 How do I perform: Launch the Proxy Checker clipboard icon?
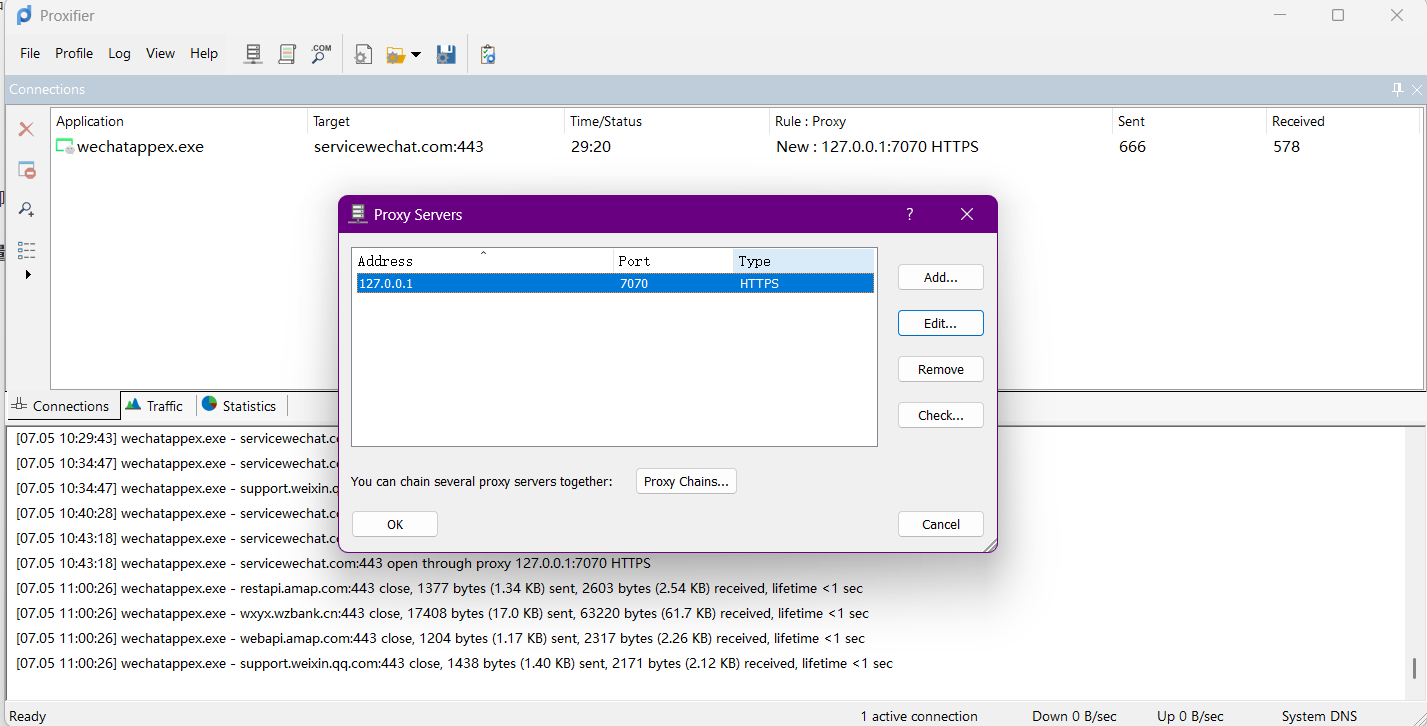(488, 54)
